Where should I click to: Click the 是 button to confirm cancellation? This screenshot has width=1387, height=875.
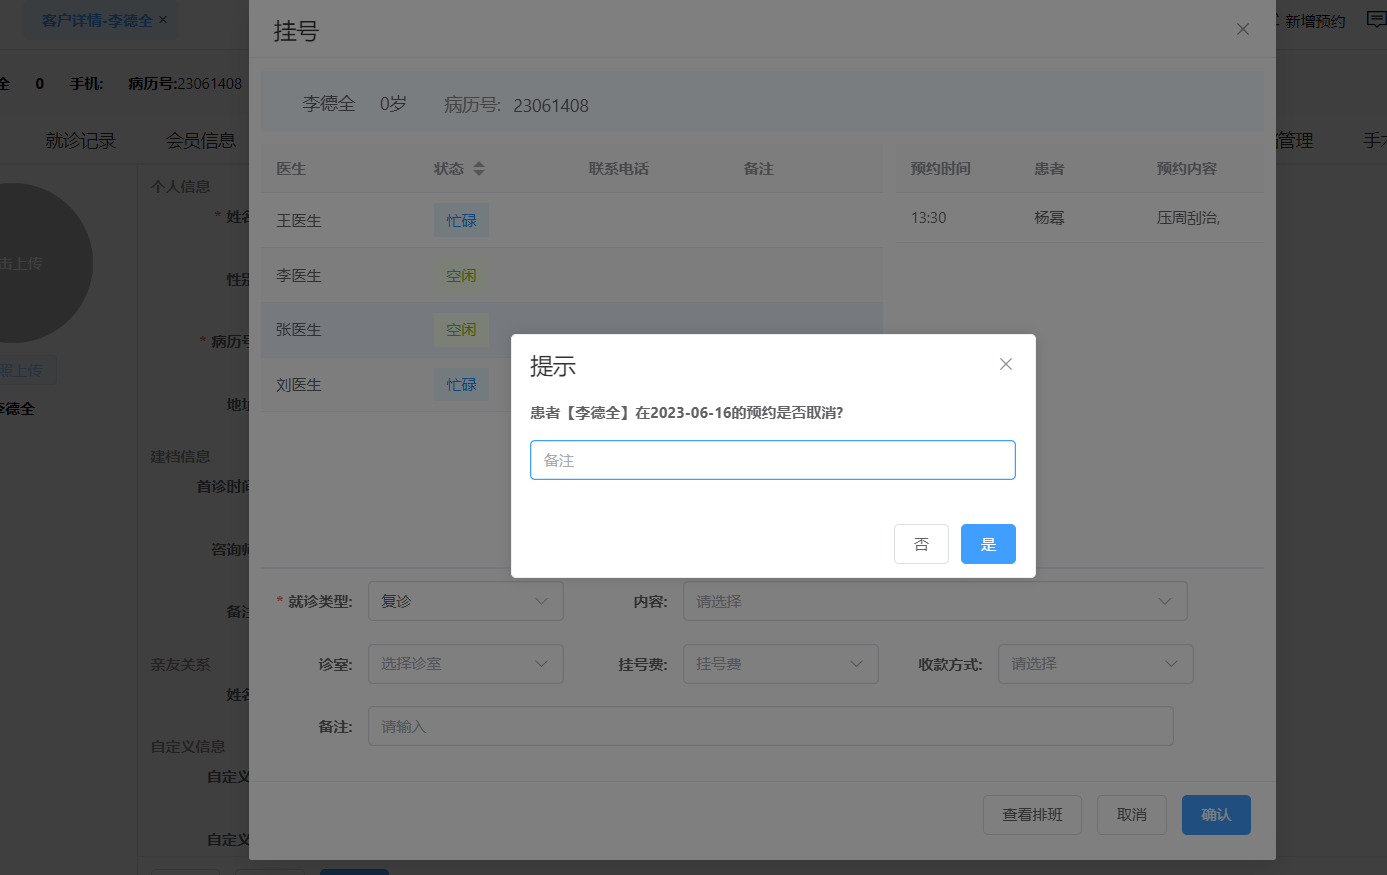pos(988,544)
